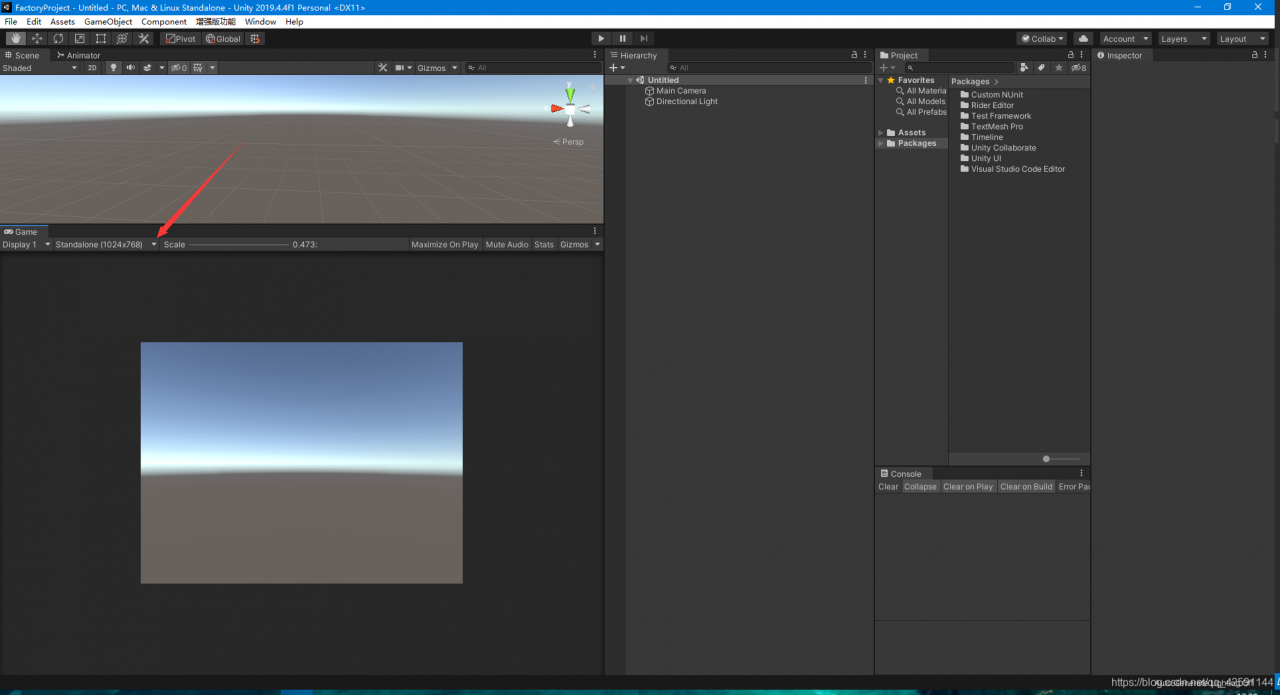
Task: Toggle scene lighting bulb icon
Action: click(x=113, y=68)
